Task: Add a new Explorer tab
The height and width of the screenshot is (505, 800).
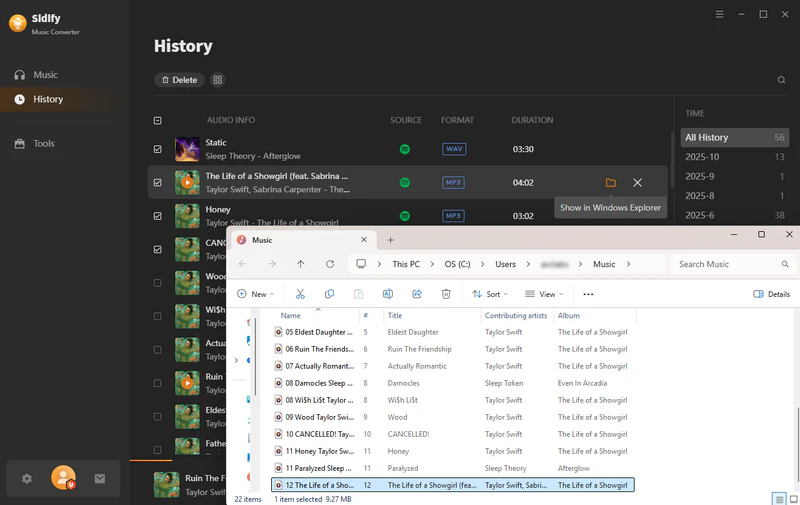Action: [390, 240]
